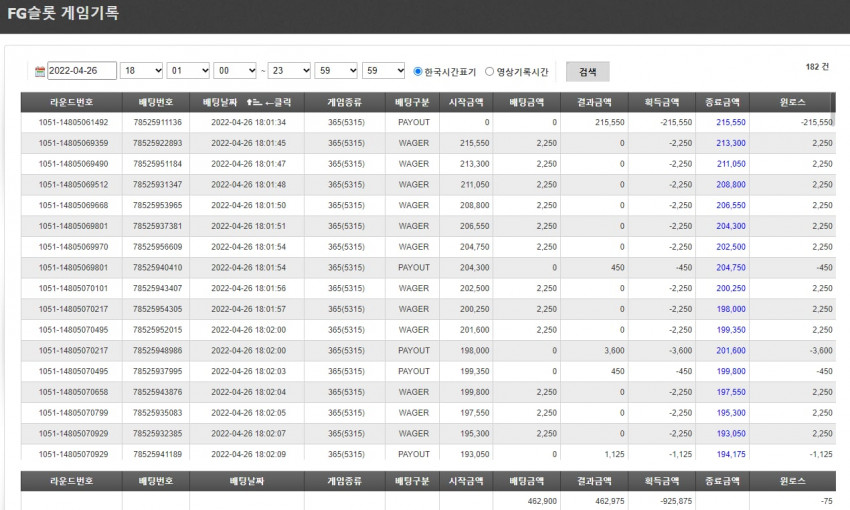This screenshot has width=850, height=510.
Task: Click the ending amount link 195,300
Action: pyautogui.click(x=731, y=413)
